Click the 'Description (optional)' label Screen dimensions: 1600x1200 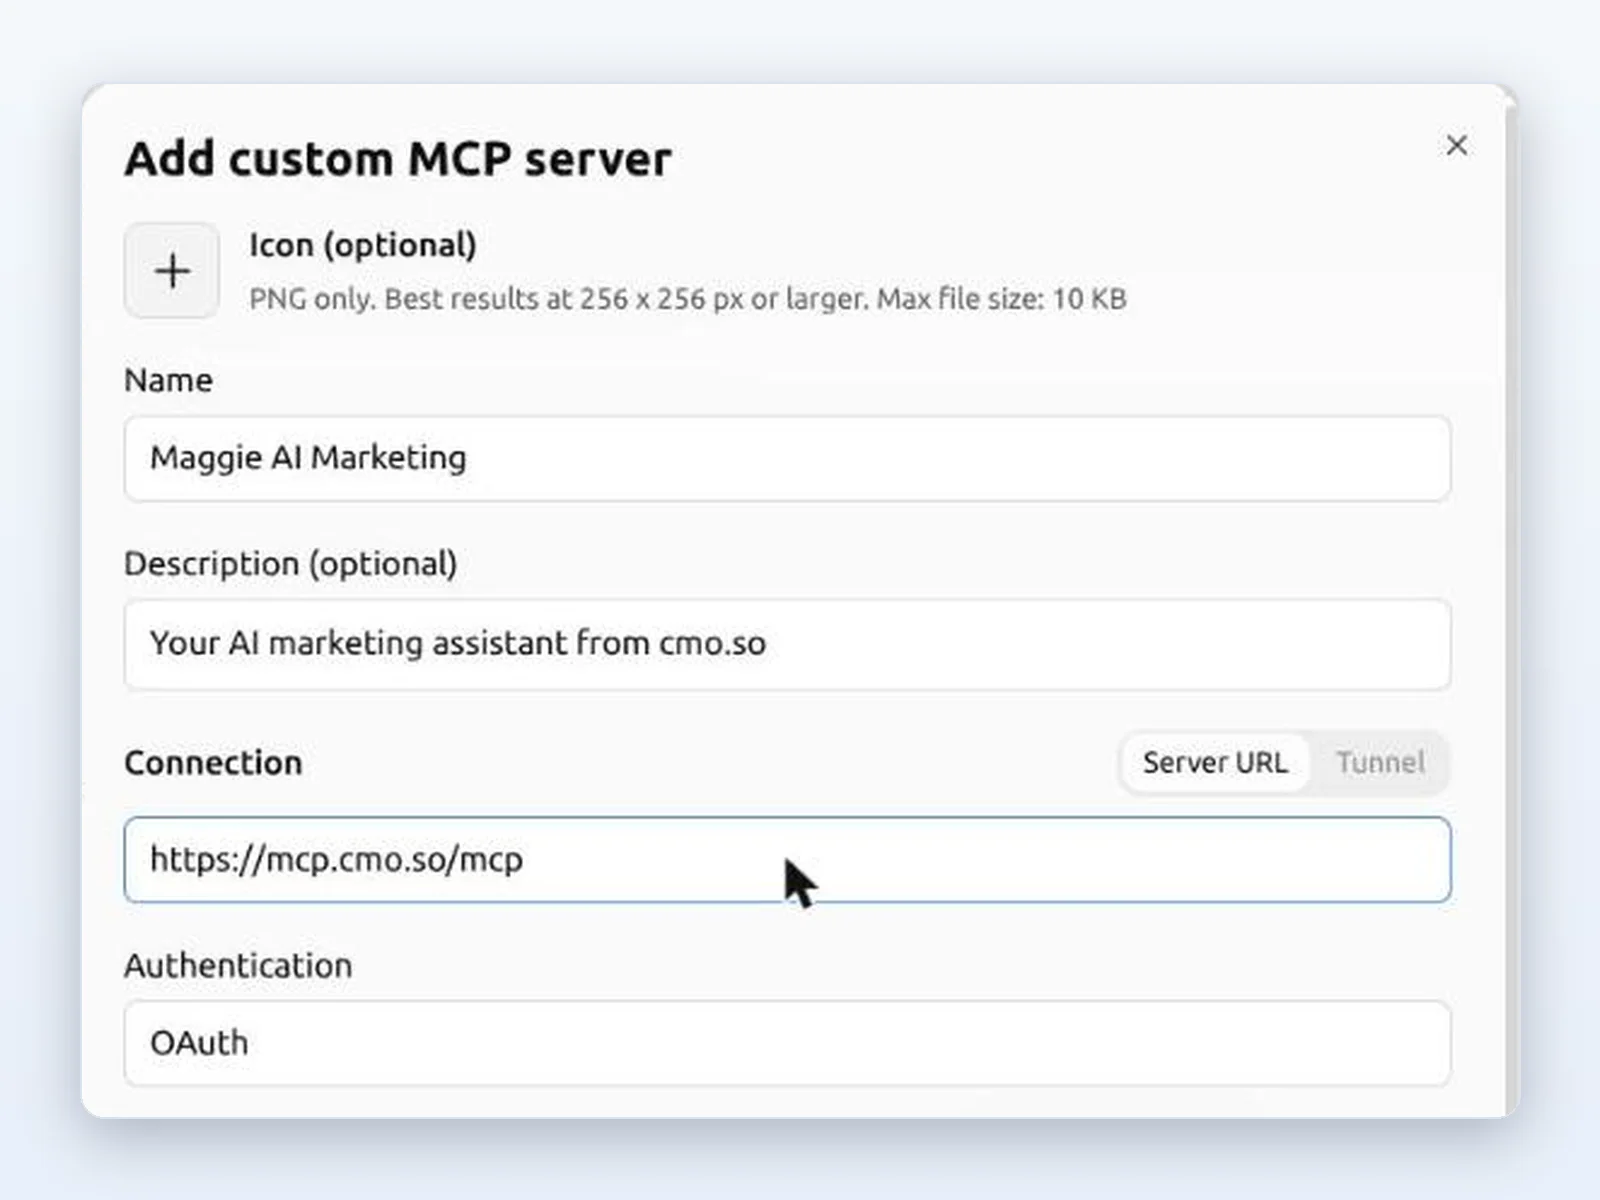coord(290,564)
